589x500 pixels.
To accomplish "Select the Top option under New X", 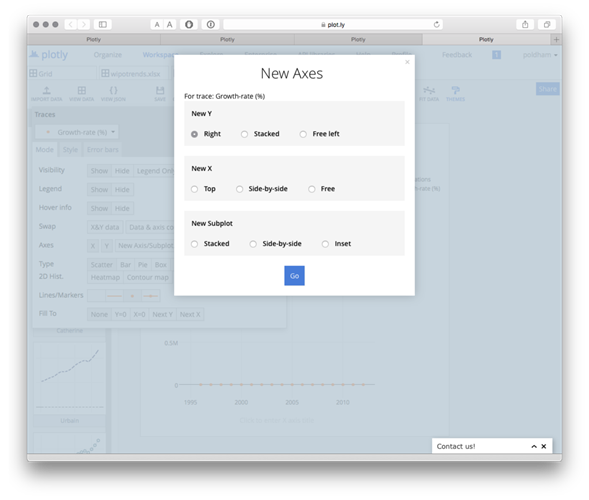I will (x=194, y=189).
